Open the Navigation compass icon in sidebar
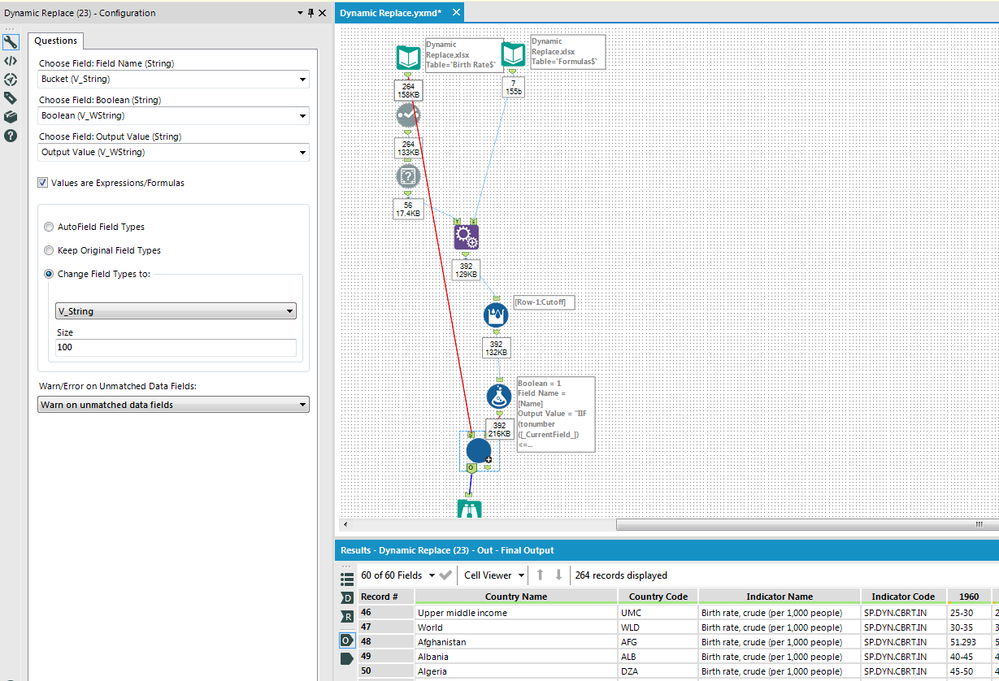 pos(10,80)
